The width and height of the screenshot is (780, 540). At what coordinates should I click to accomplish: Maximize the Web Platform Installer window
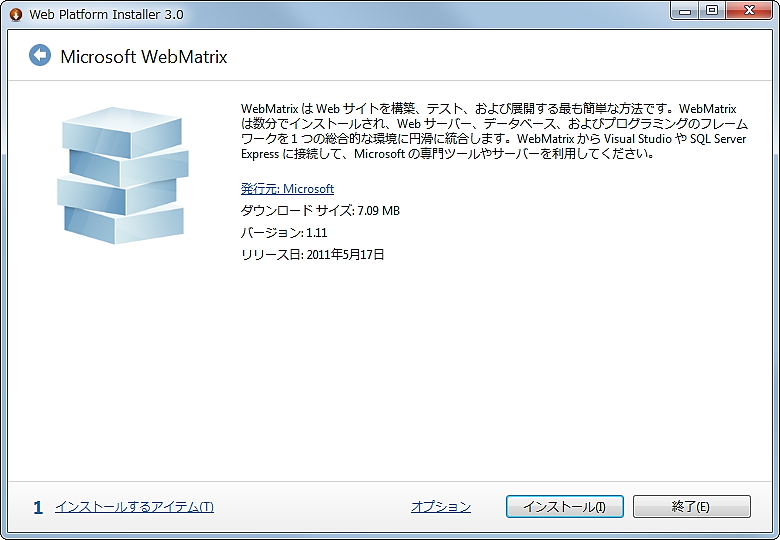point(712,10)
